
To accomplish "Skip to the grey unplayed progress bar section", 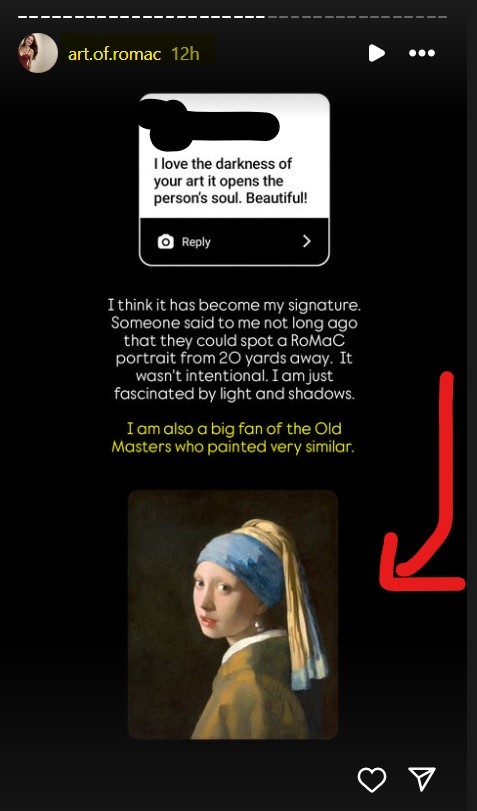I will pyautogui.click(x=357, y=17).
